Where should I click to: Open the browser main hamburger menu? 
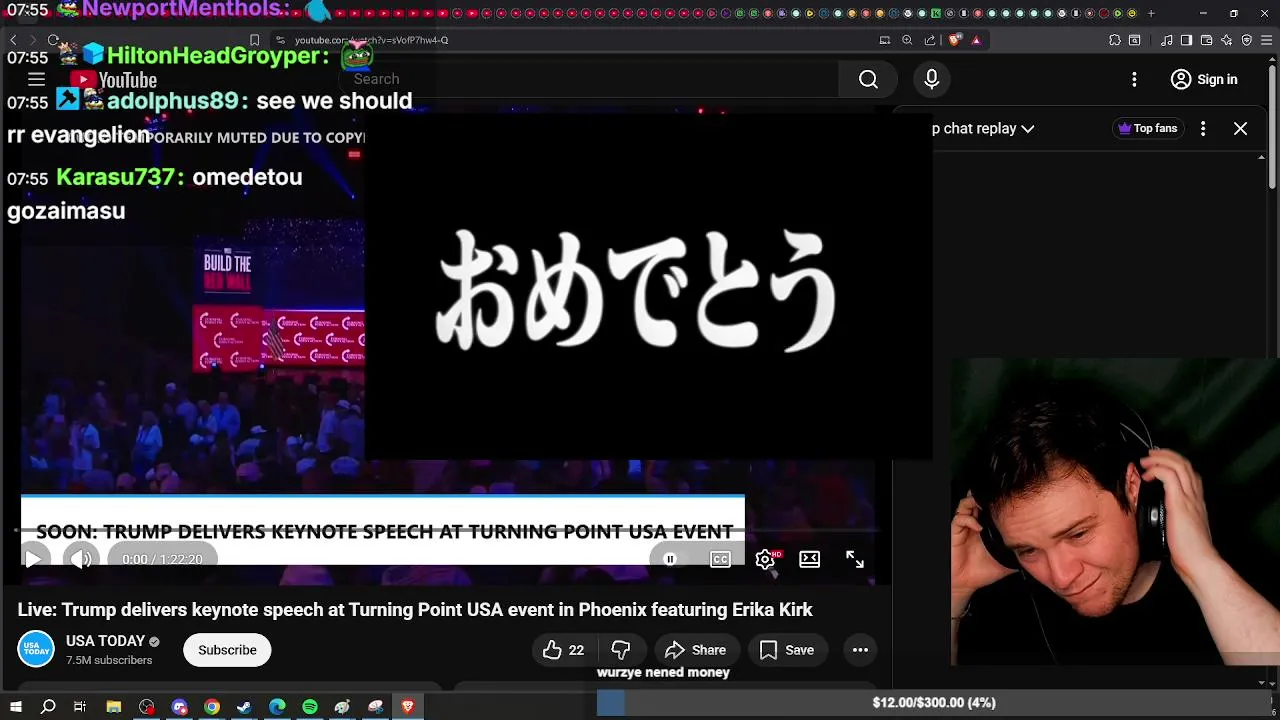click(1266, 40)
